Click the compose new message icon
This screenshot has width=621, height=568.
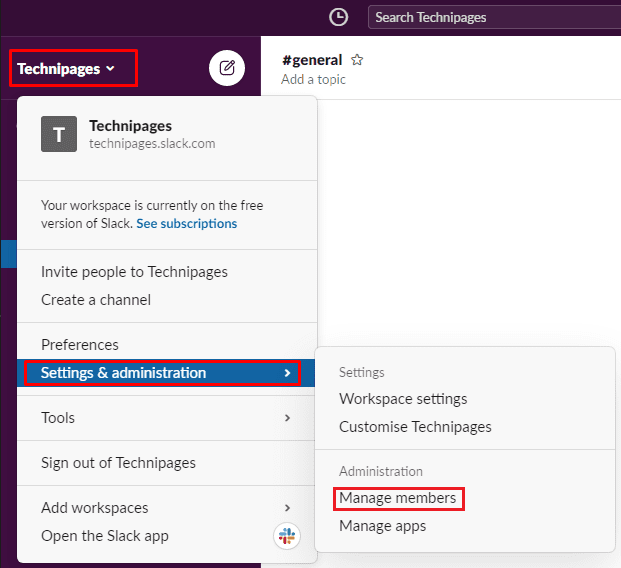pyautogui.click(x=227, y=68)
